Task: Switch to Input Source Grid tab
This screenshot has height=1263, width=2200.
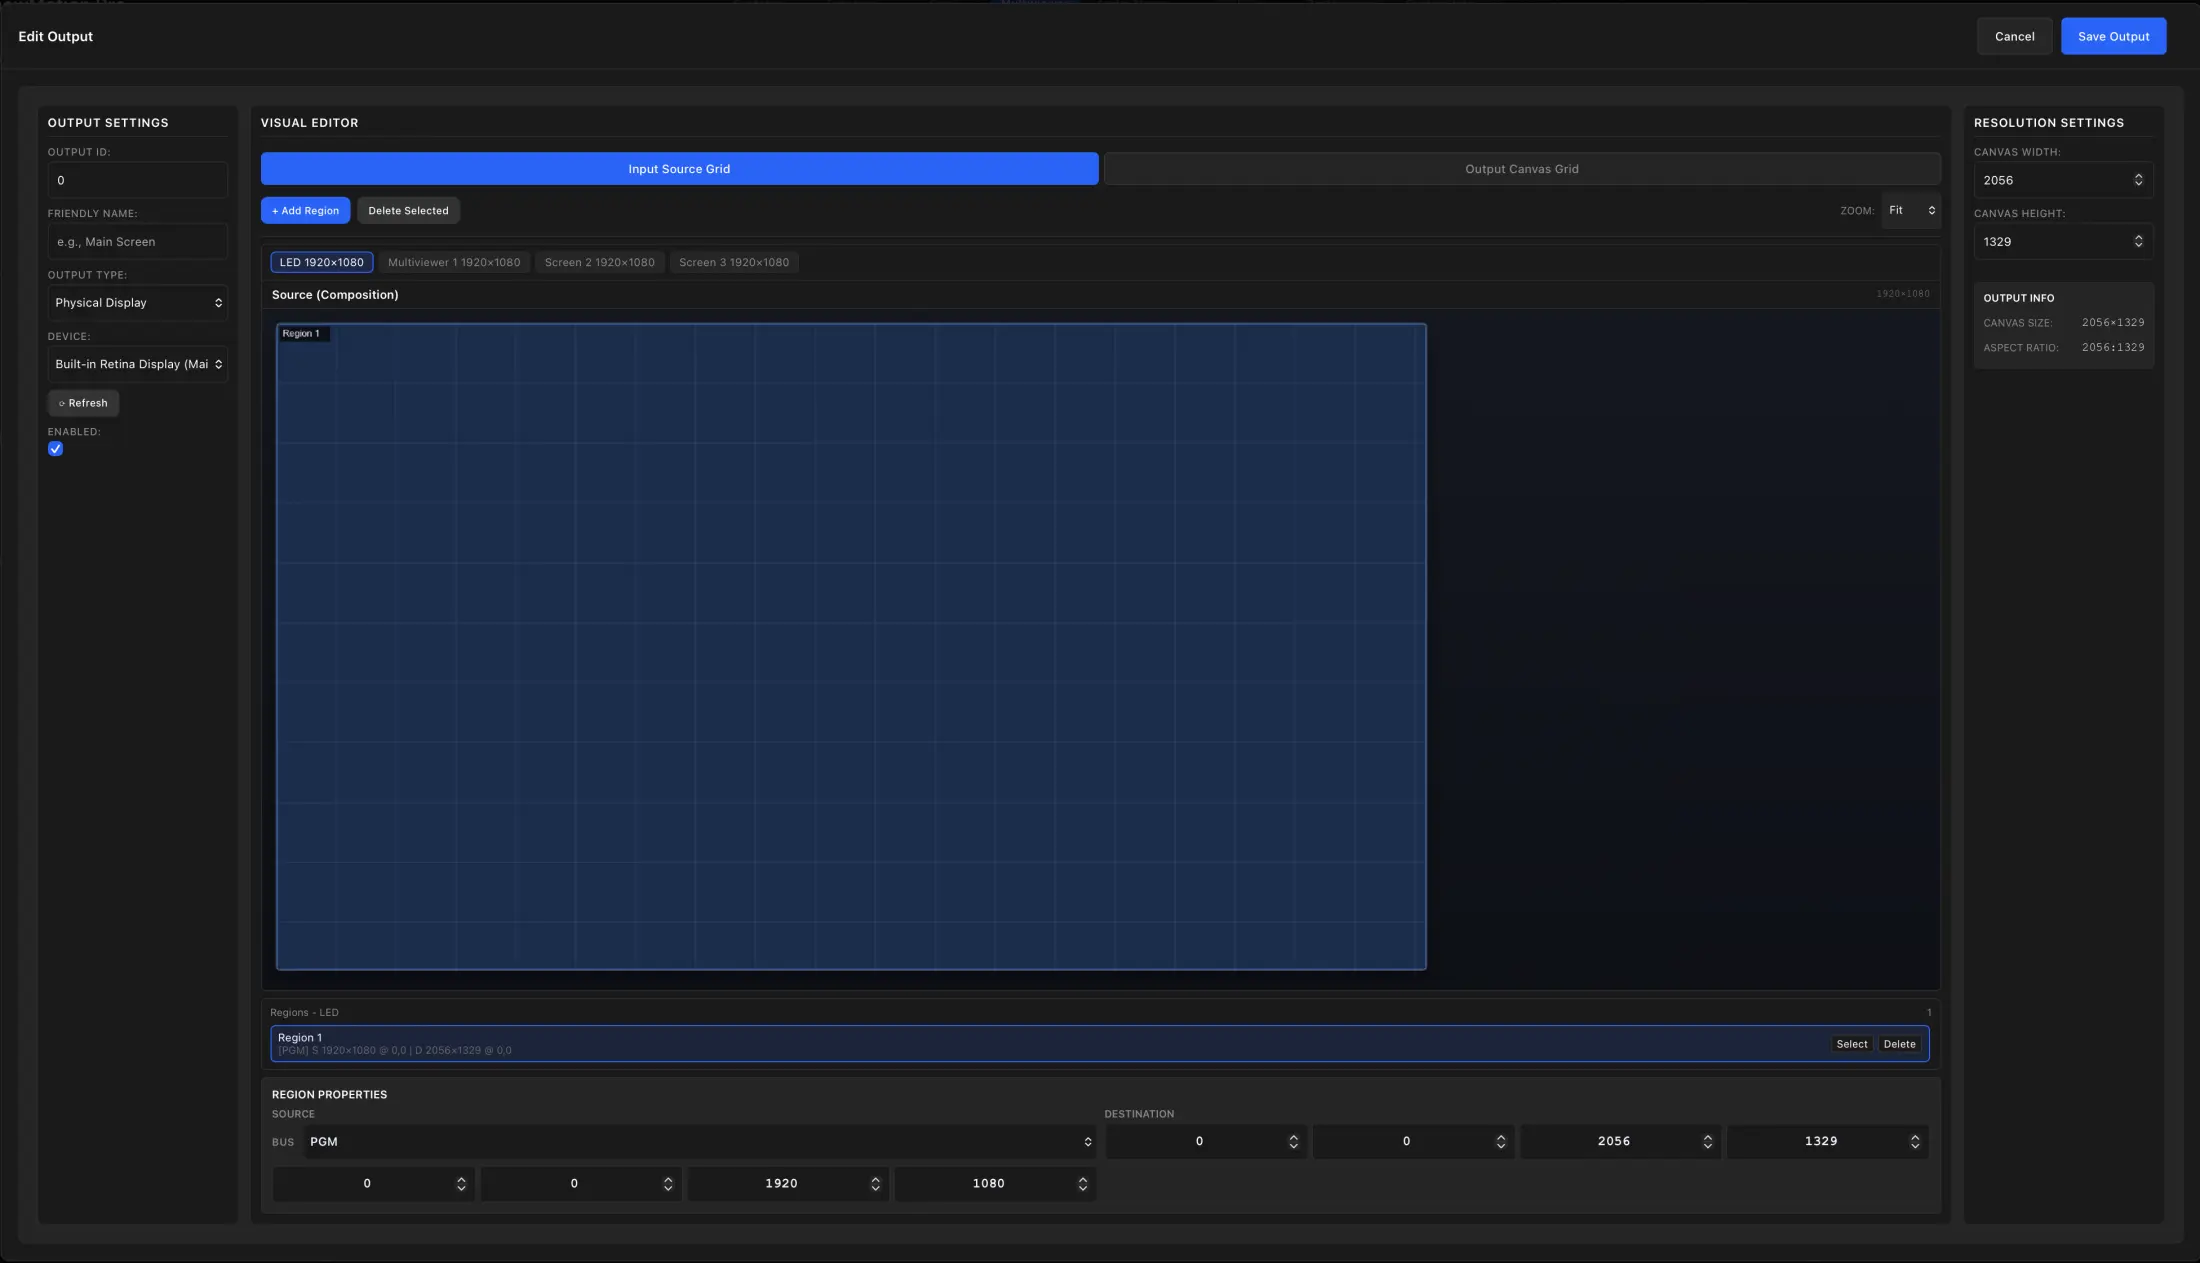Action: coord(679,169)
